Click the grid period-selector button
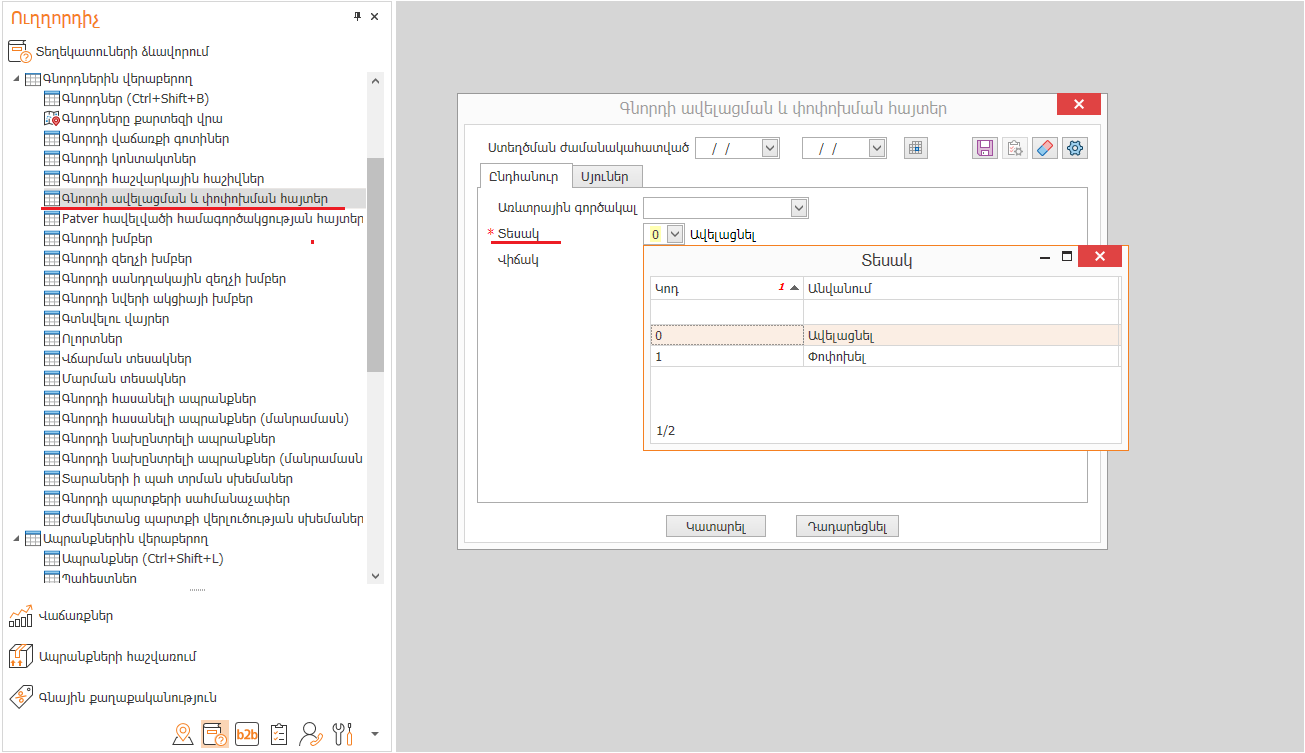The height and width of the screenshot is (753, 1305). click(916, 148)
